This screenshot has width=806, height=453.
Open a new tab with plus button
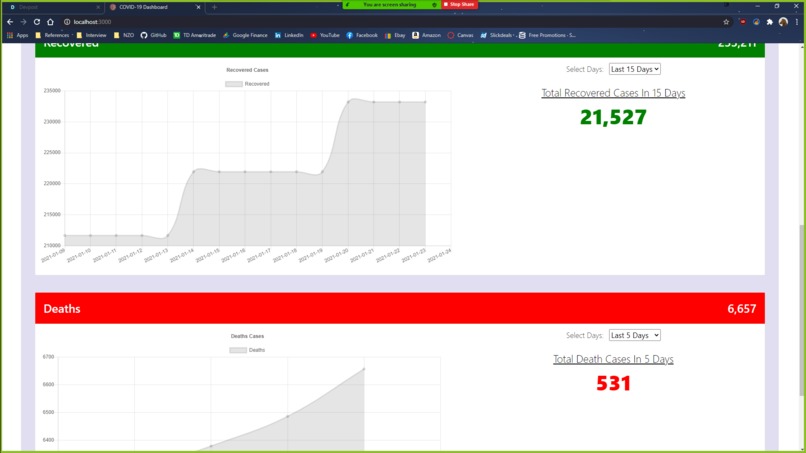coord(214,7)
